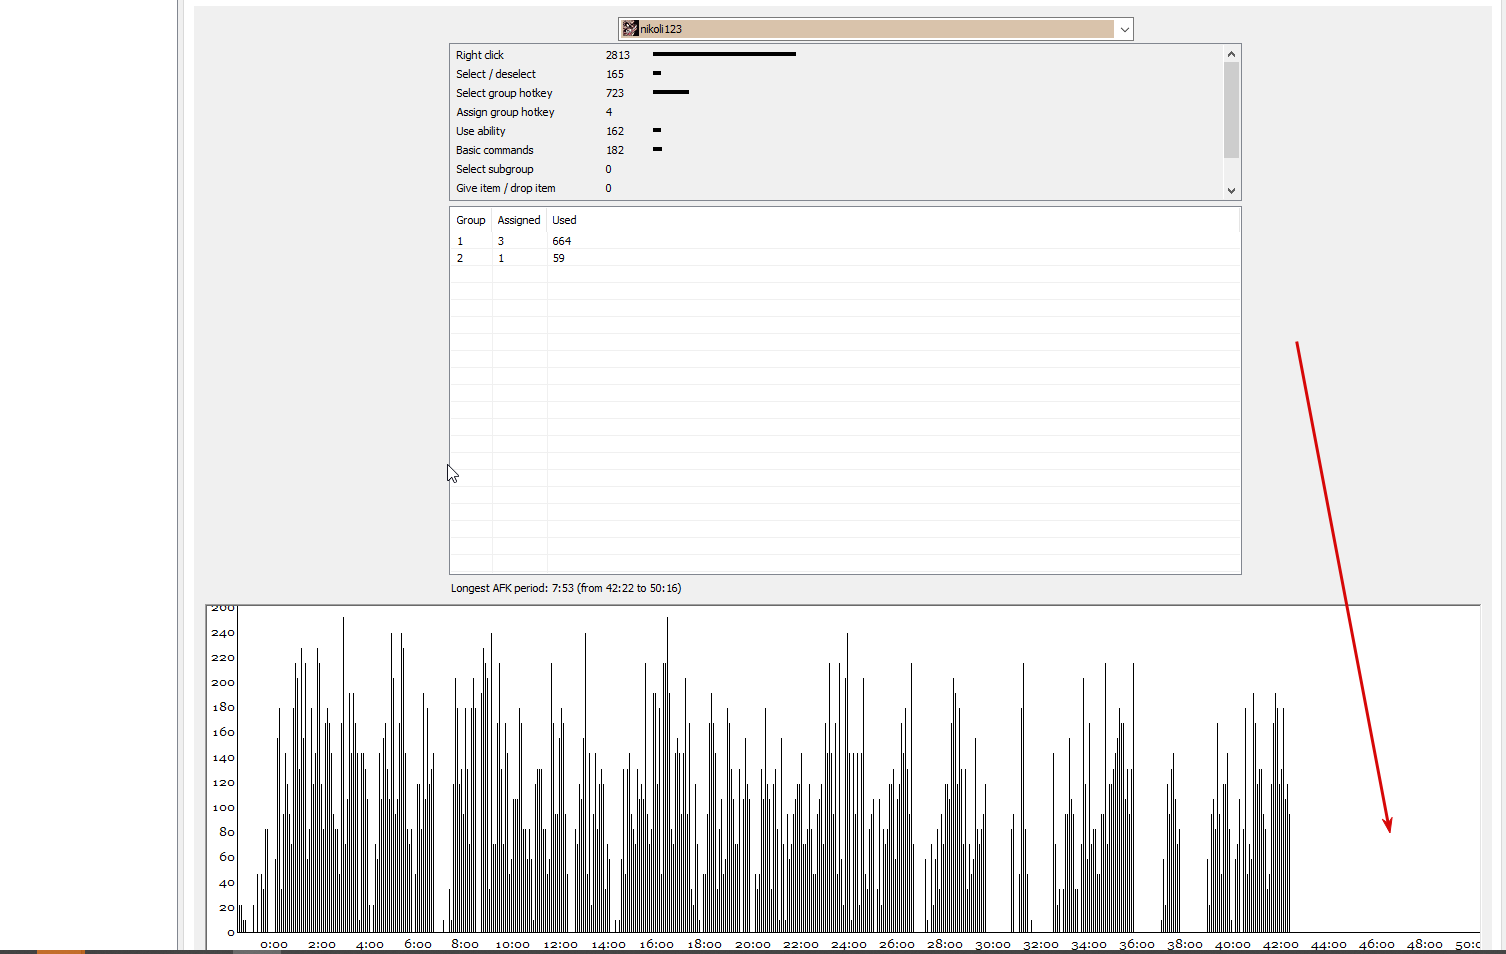Select the "Give item / drop item" row
Image resolution: width=1506 pixels, height=954 pixels.
click(x=836, y=188)
